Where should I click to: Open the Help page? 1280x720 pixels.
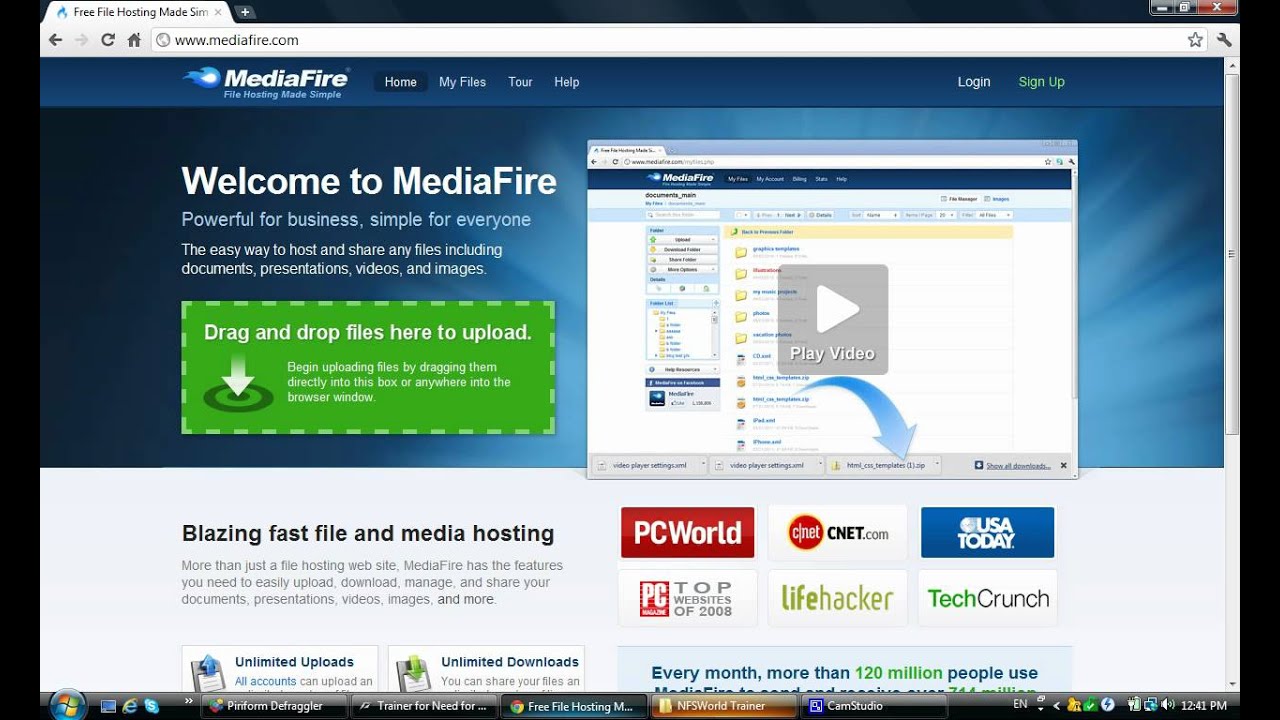[567, 82]
